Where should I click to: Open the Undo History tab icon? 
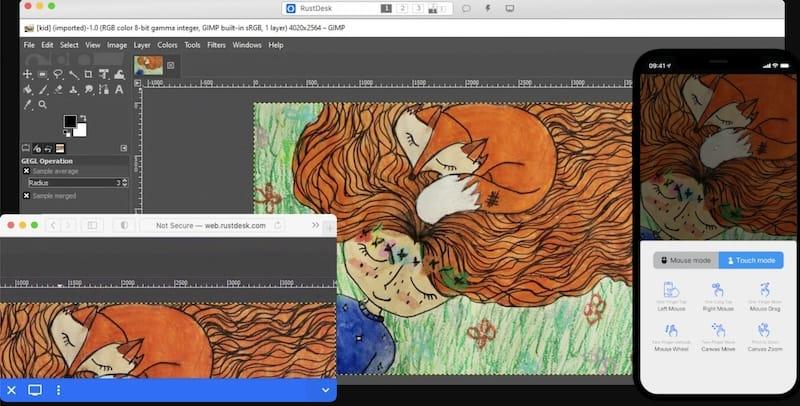48,148
